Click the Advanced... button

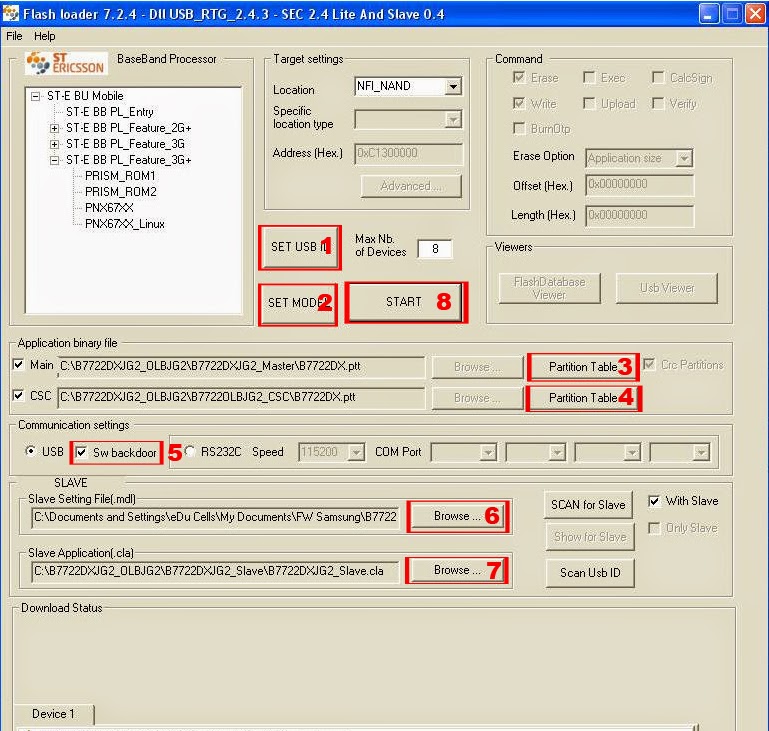click(411, 186)
